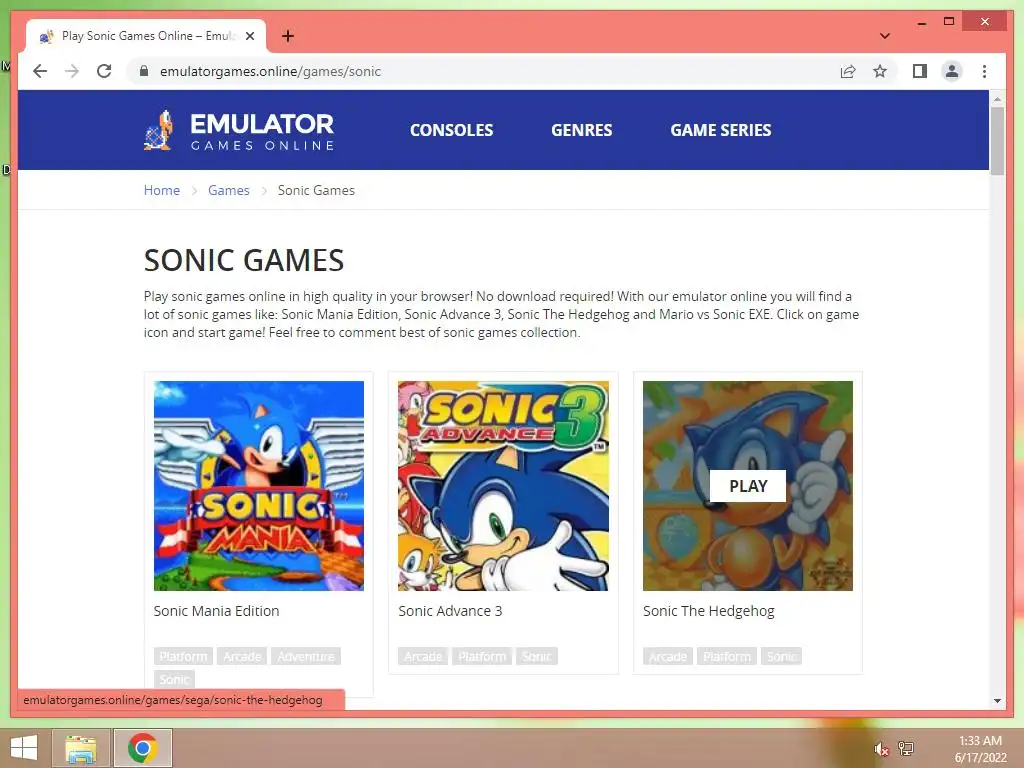
Task: Click Adventure tag under Sonic Mania Edition
Action: 306,656
